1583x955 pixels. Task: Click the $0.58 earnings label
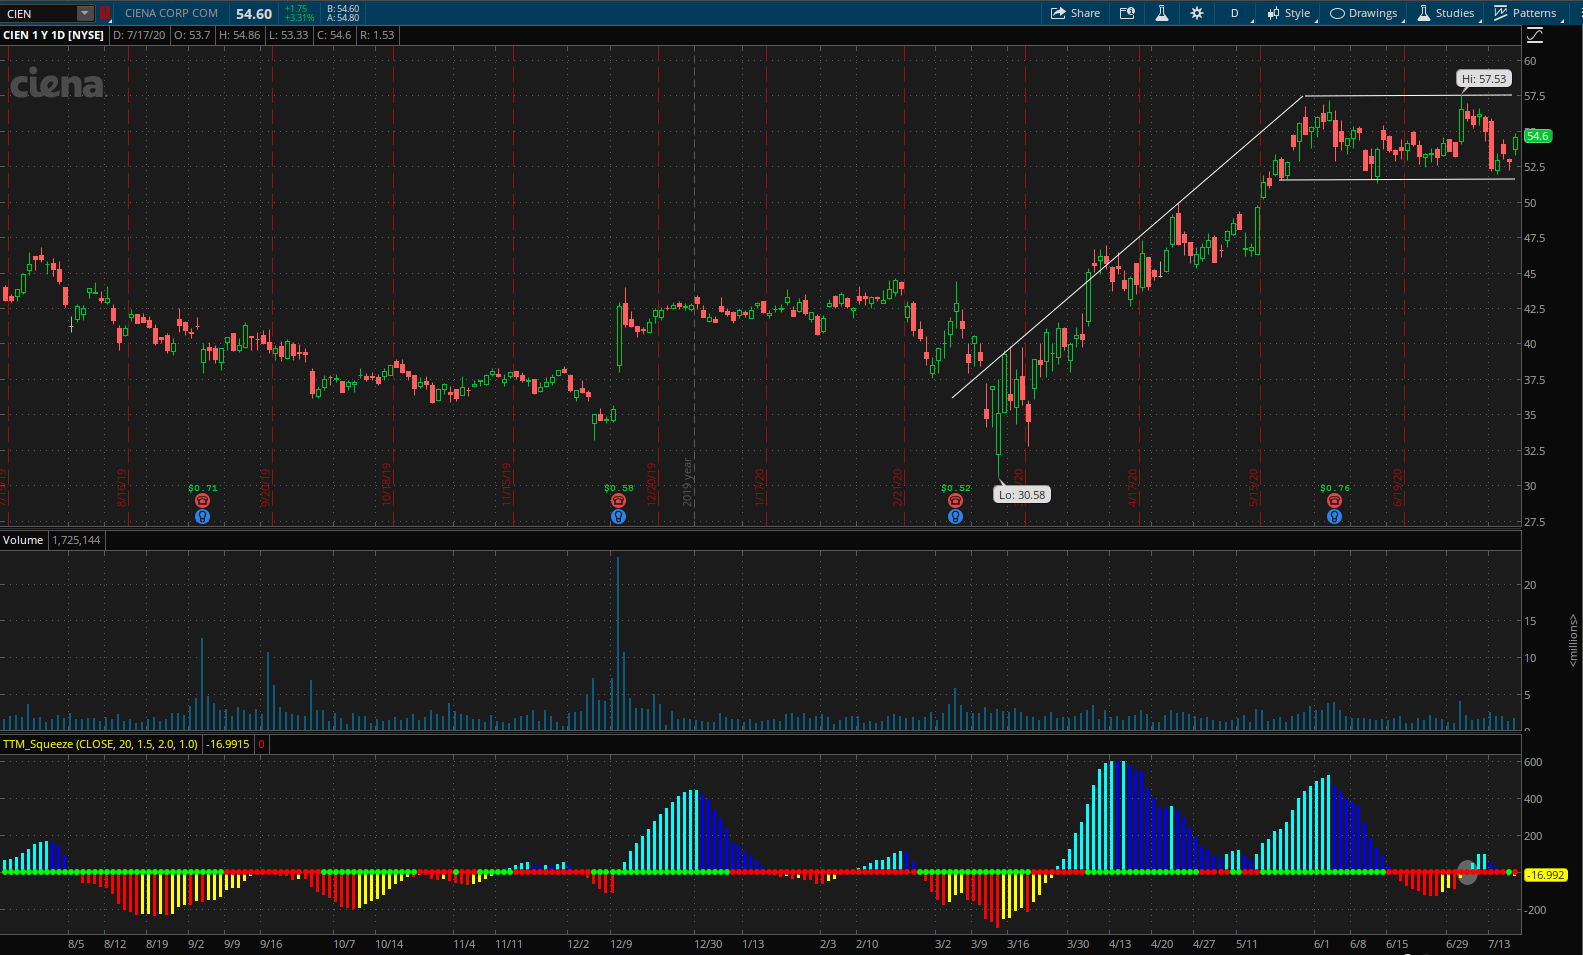(x=619, y=488)
